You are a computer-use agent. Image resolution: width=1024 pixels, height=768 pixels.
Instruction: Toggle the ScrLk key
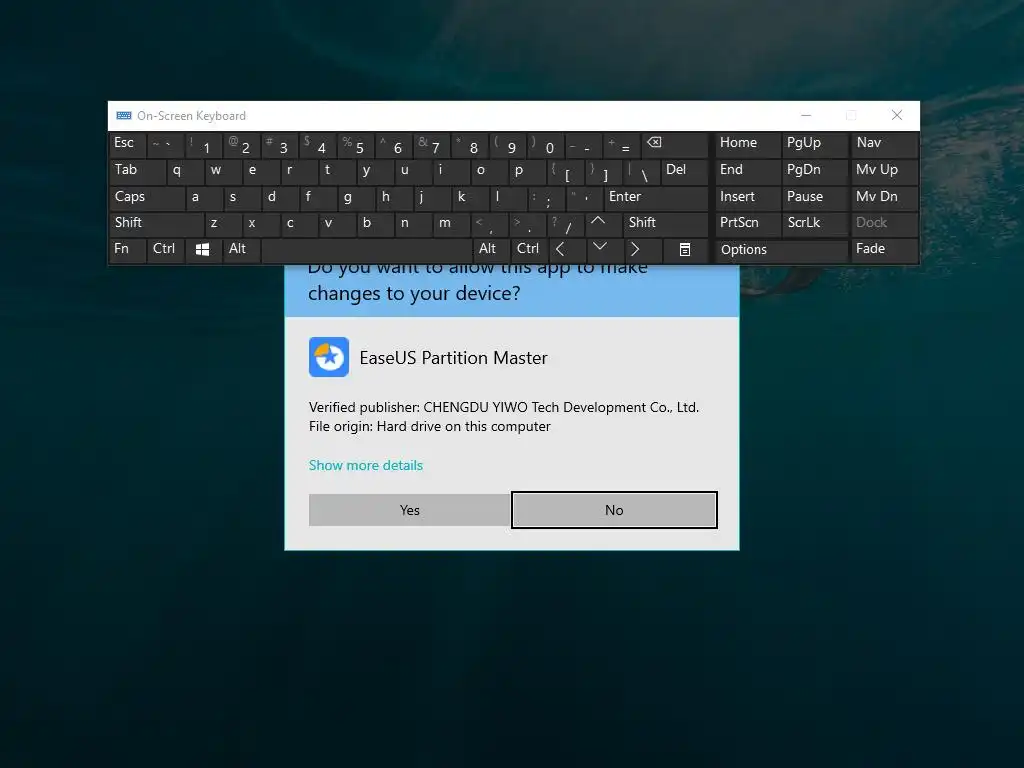[x=814, y=223]
